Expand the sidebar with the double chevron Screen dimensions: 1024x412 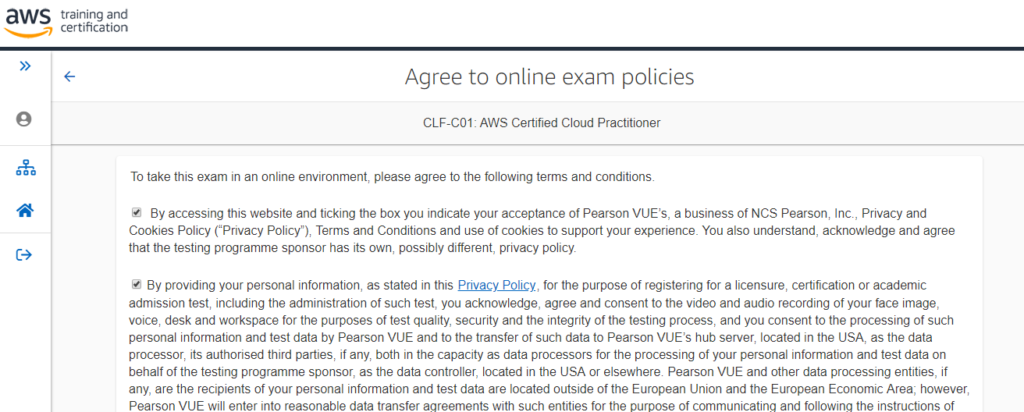point(25,66)
